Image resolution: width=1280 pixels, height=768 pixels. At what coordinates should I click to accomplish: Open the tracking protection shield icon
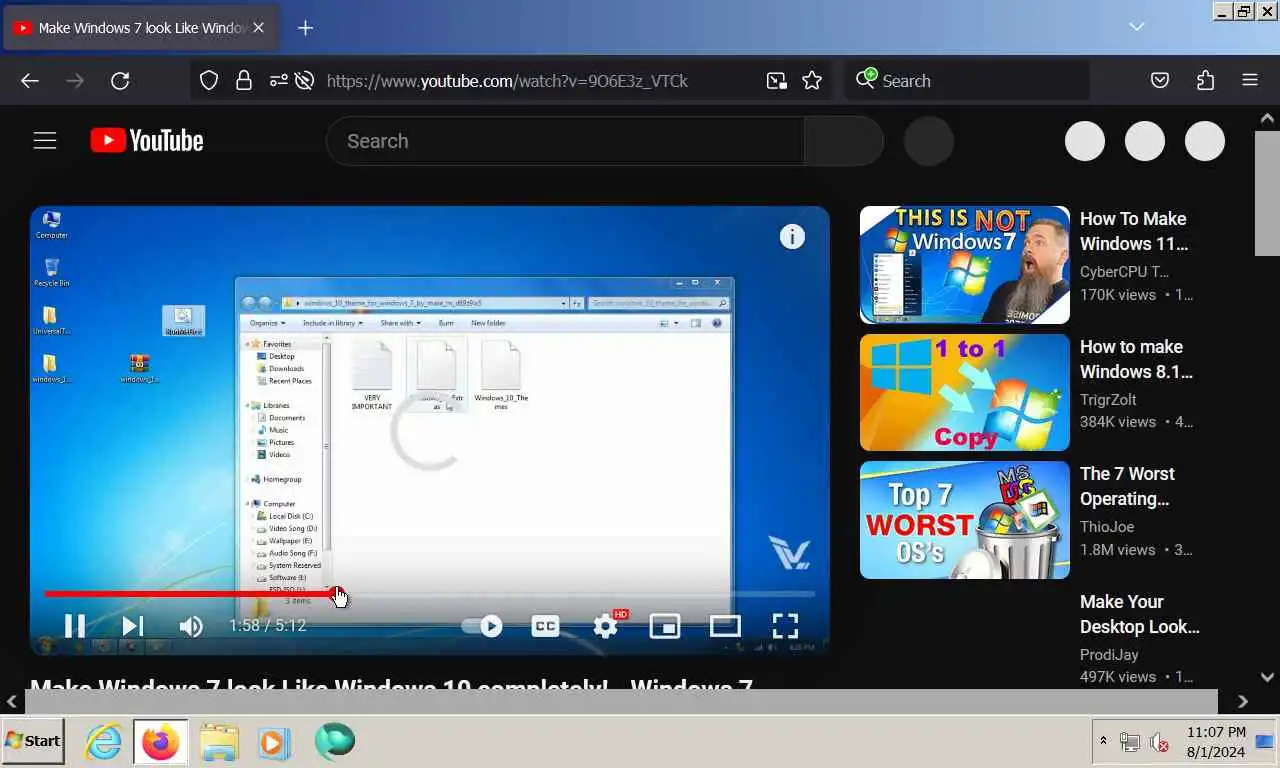209,81
